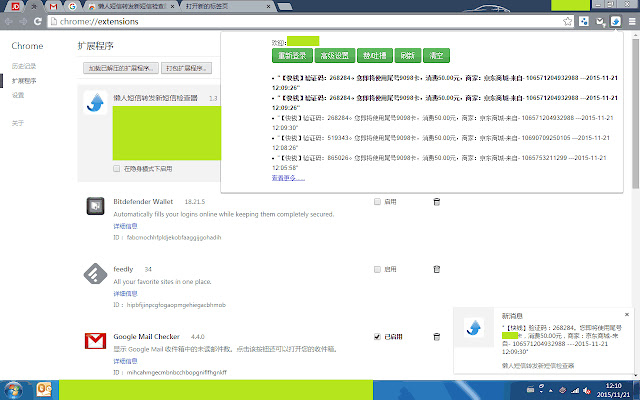Uncheck the Google Mail Checker 已启用 checkbox
The height and width of the screenshot is (400, 640).
pyautogui.click(x=377, y=337)
